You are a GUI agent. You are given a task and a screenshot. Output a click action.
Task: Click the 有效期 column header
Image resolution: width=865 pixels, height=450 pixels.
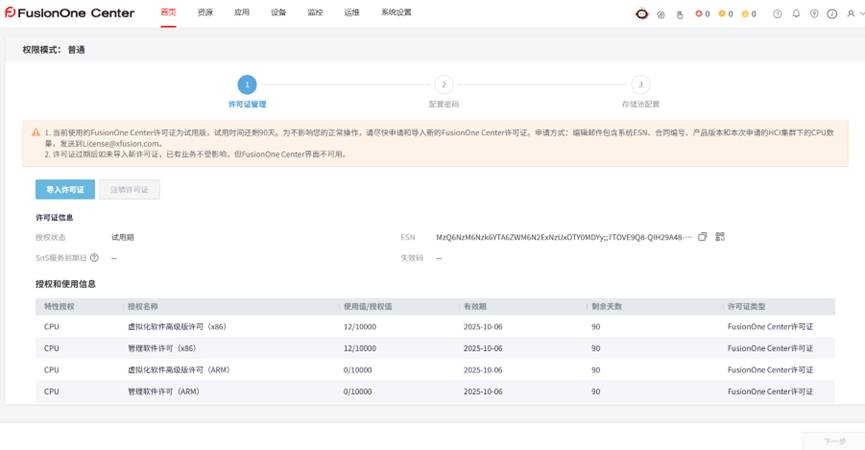(x=475, y=306)
